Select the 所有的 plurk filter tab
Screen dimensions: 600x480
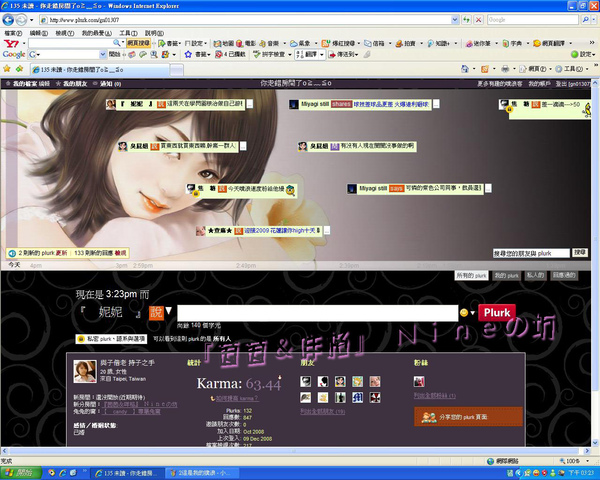coord(471,276)
